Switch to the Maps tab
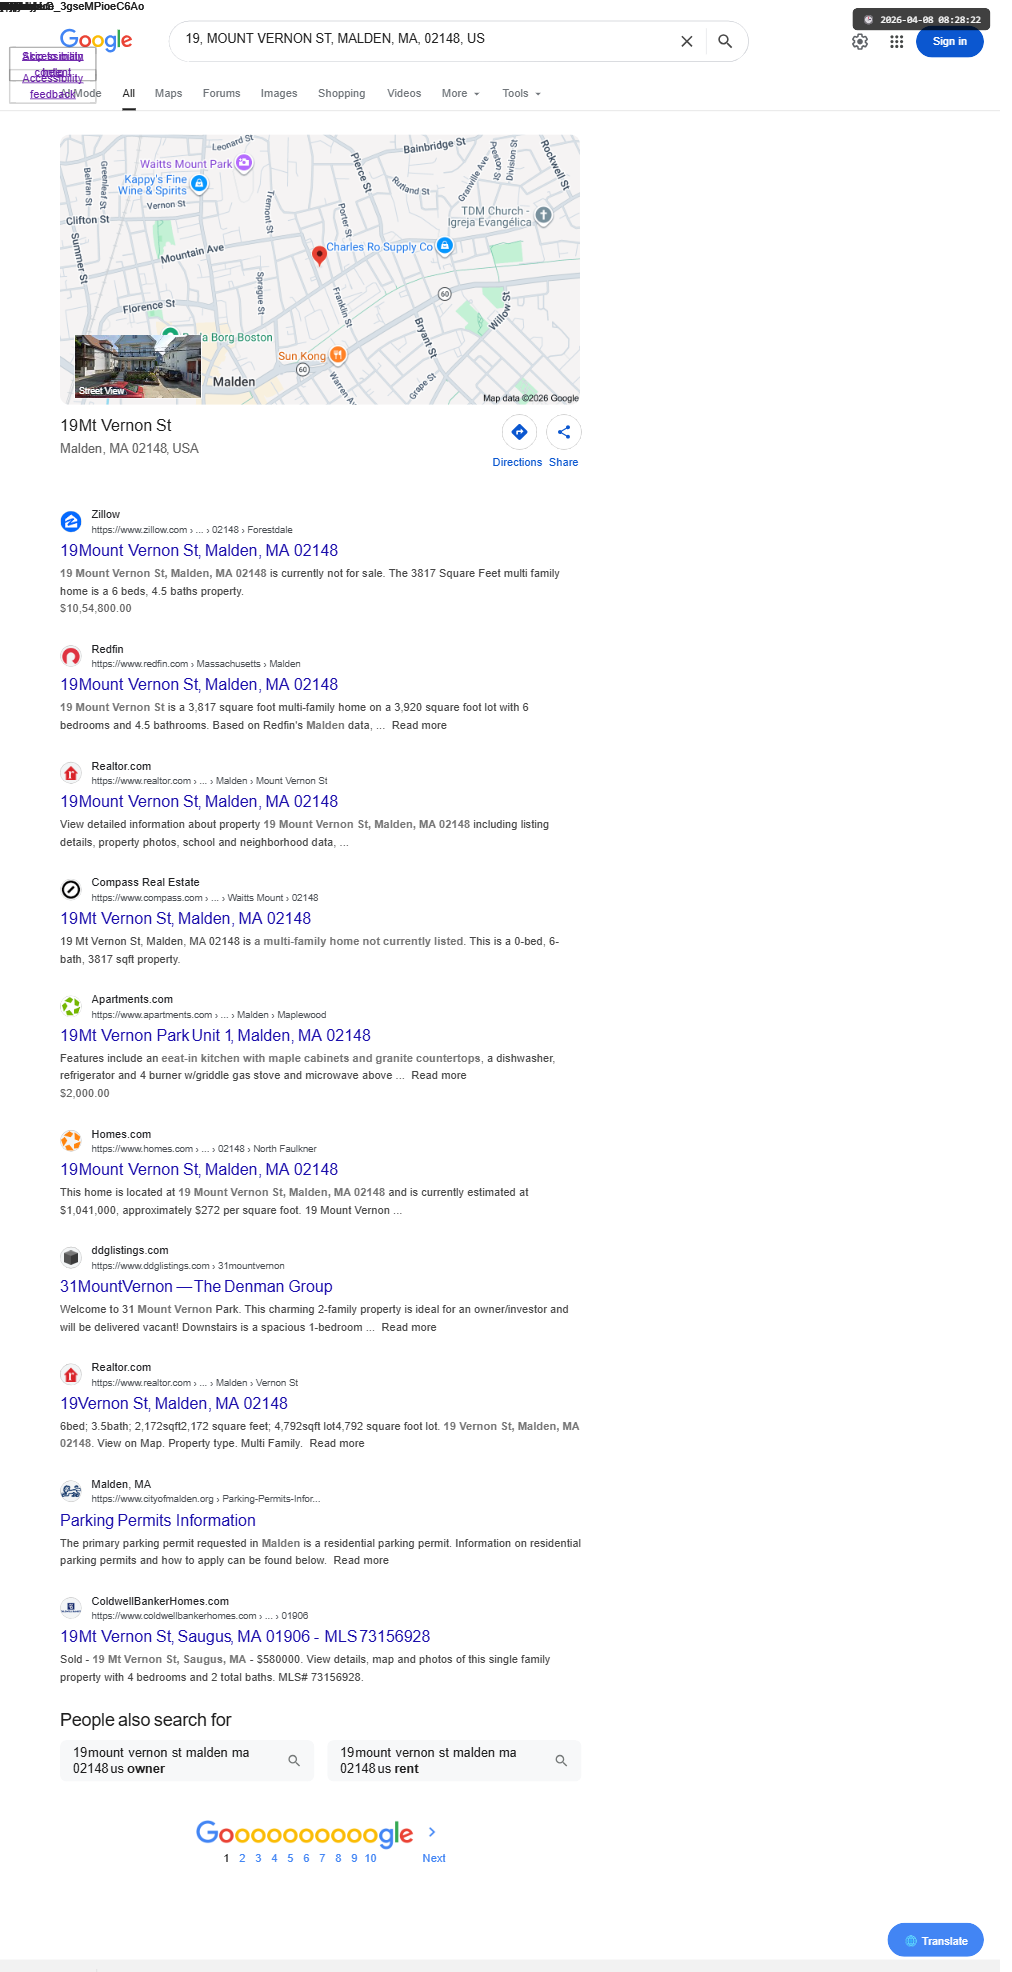This screenshot has height=1972, width=1012. [x=168, y=94]
